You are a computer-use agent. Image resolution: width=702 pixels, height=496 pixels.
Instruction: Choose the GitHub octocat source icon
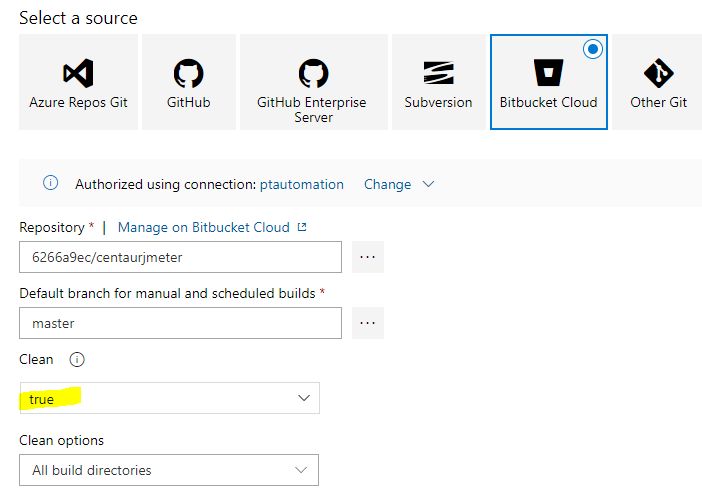188,73
